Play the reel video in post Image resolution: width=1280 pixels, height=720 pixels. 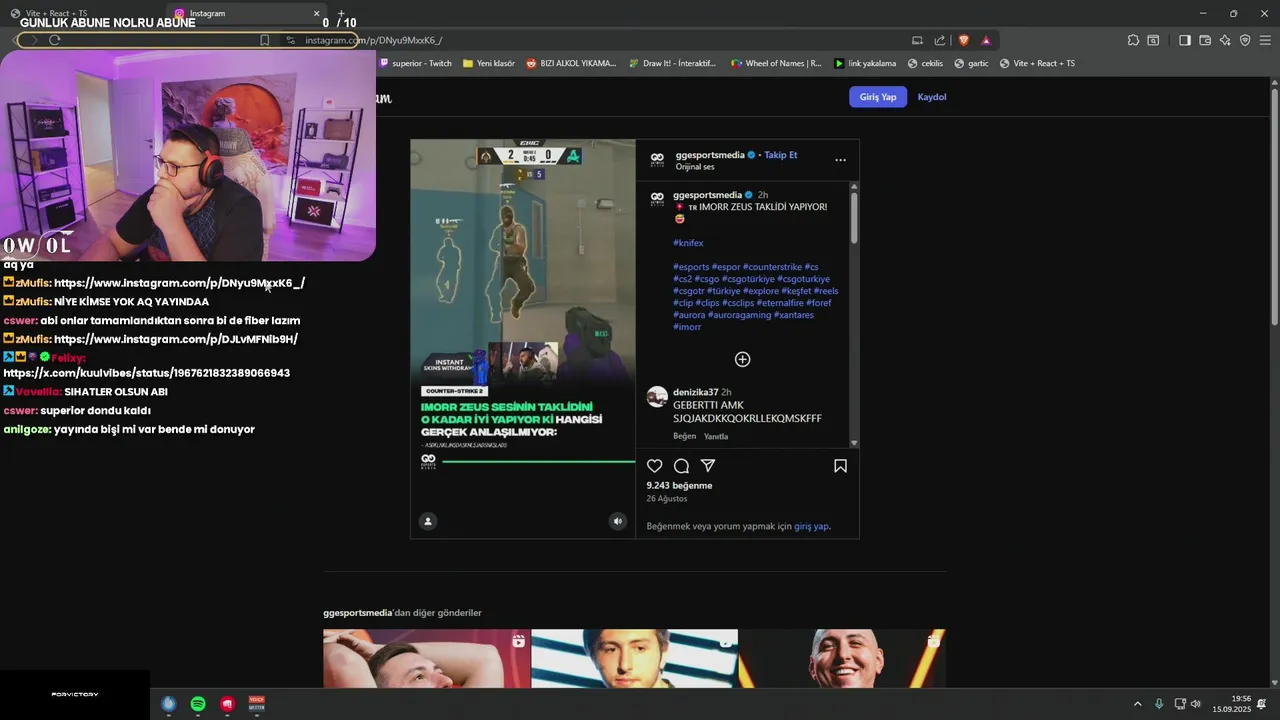pos(522,338)
